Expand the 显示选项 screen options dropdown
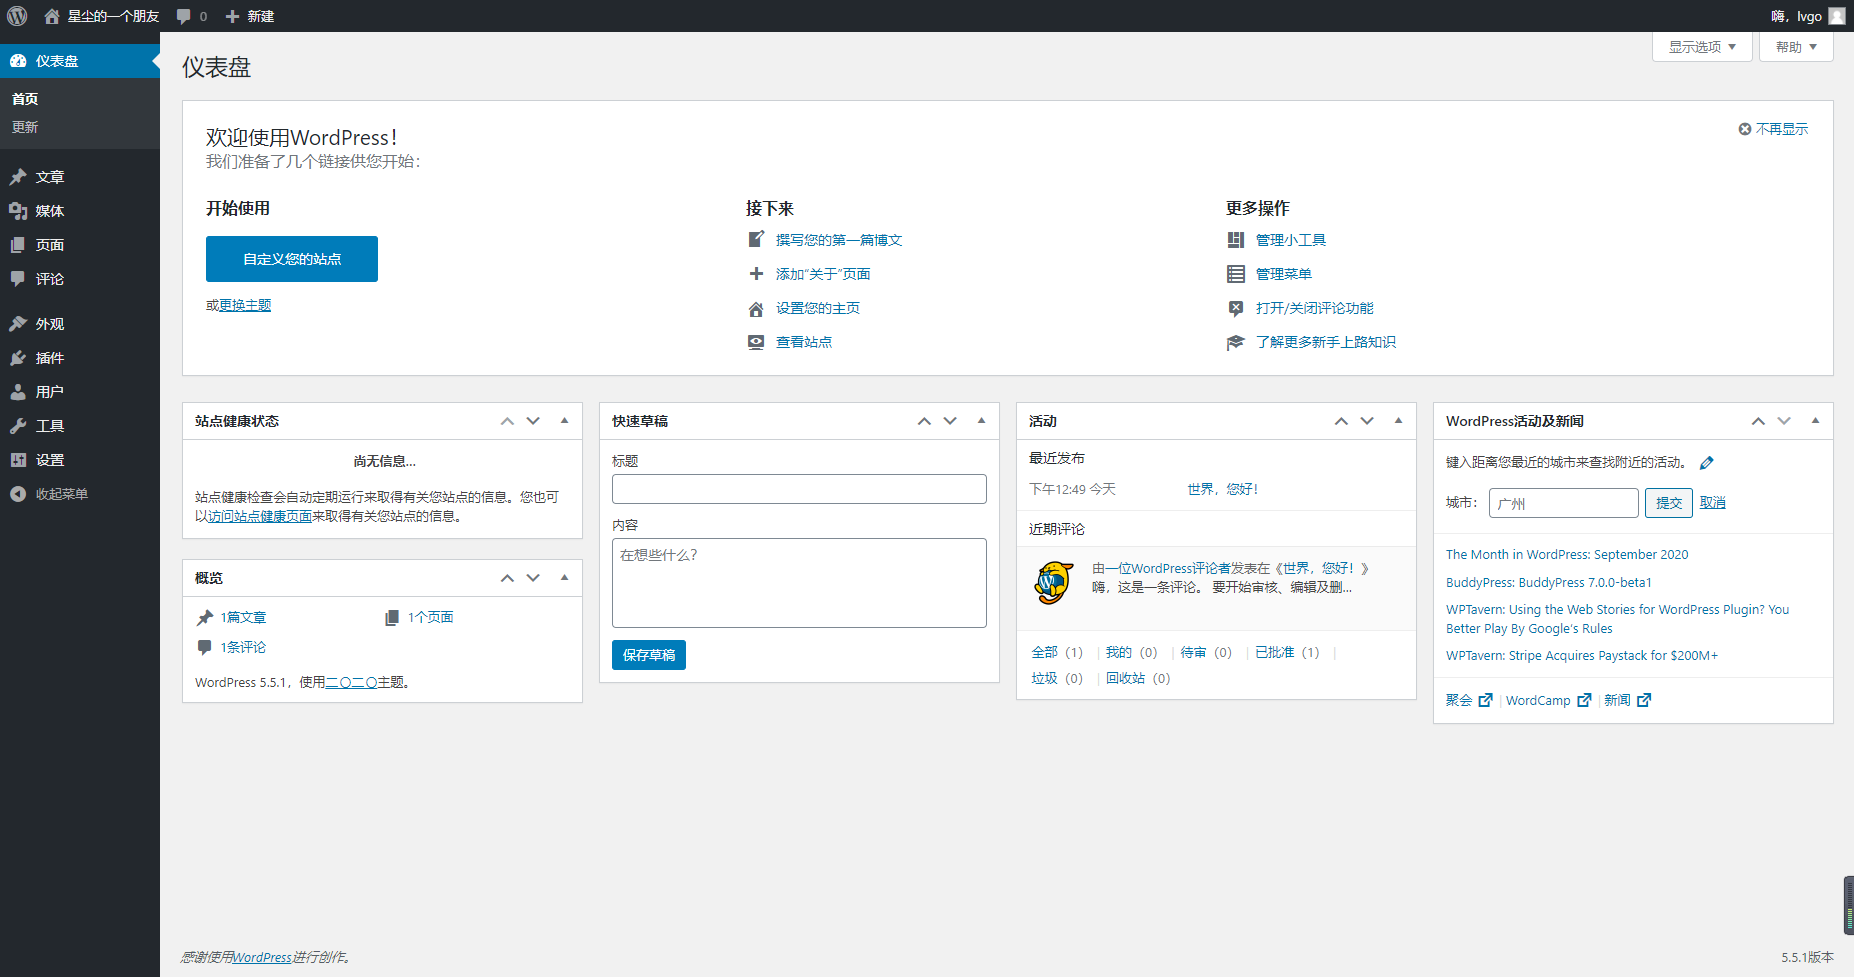 coord(1702,47)
